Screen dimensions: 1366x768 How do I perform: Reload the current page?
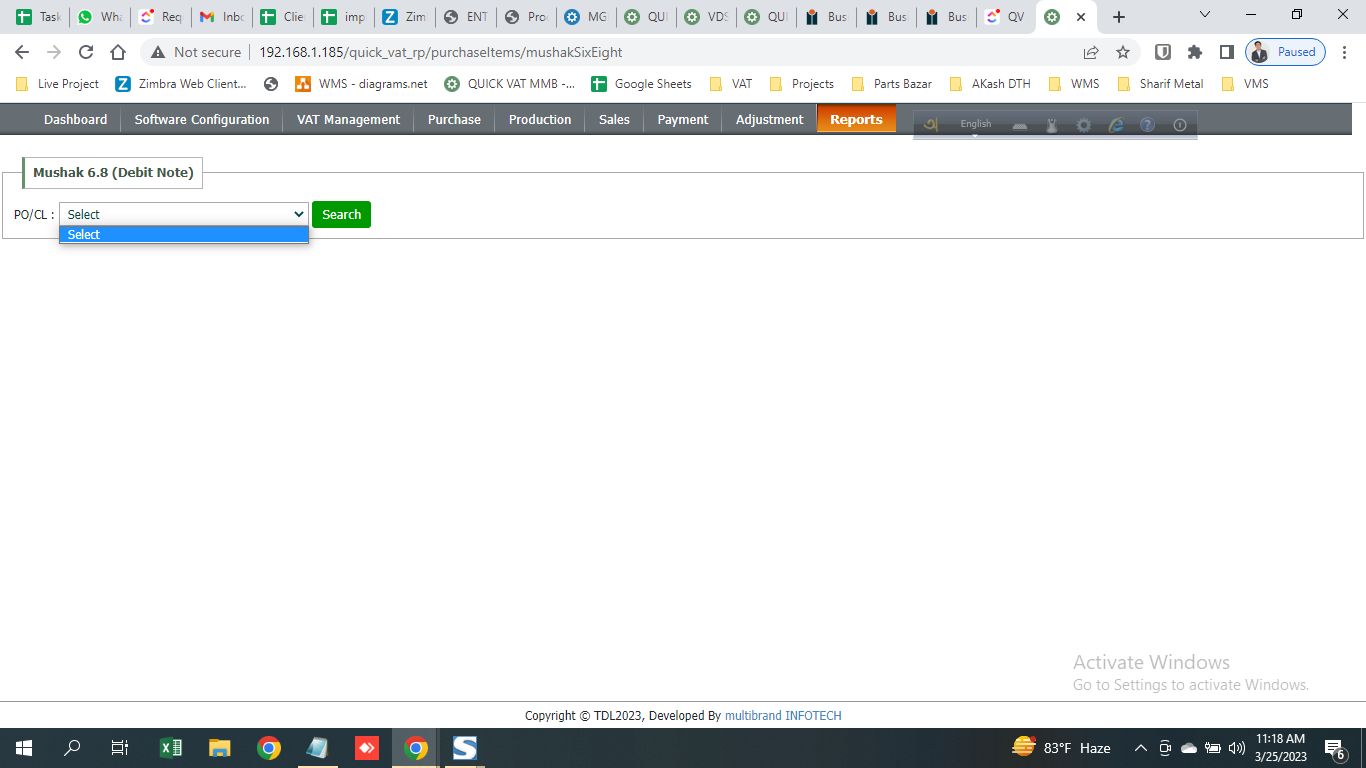click(x=86, y=52)
